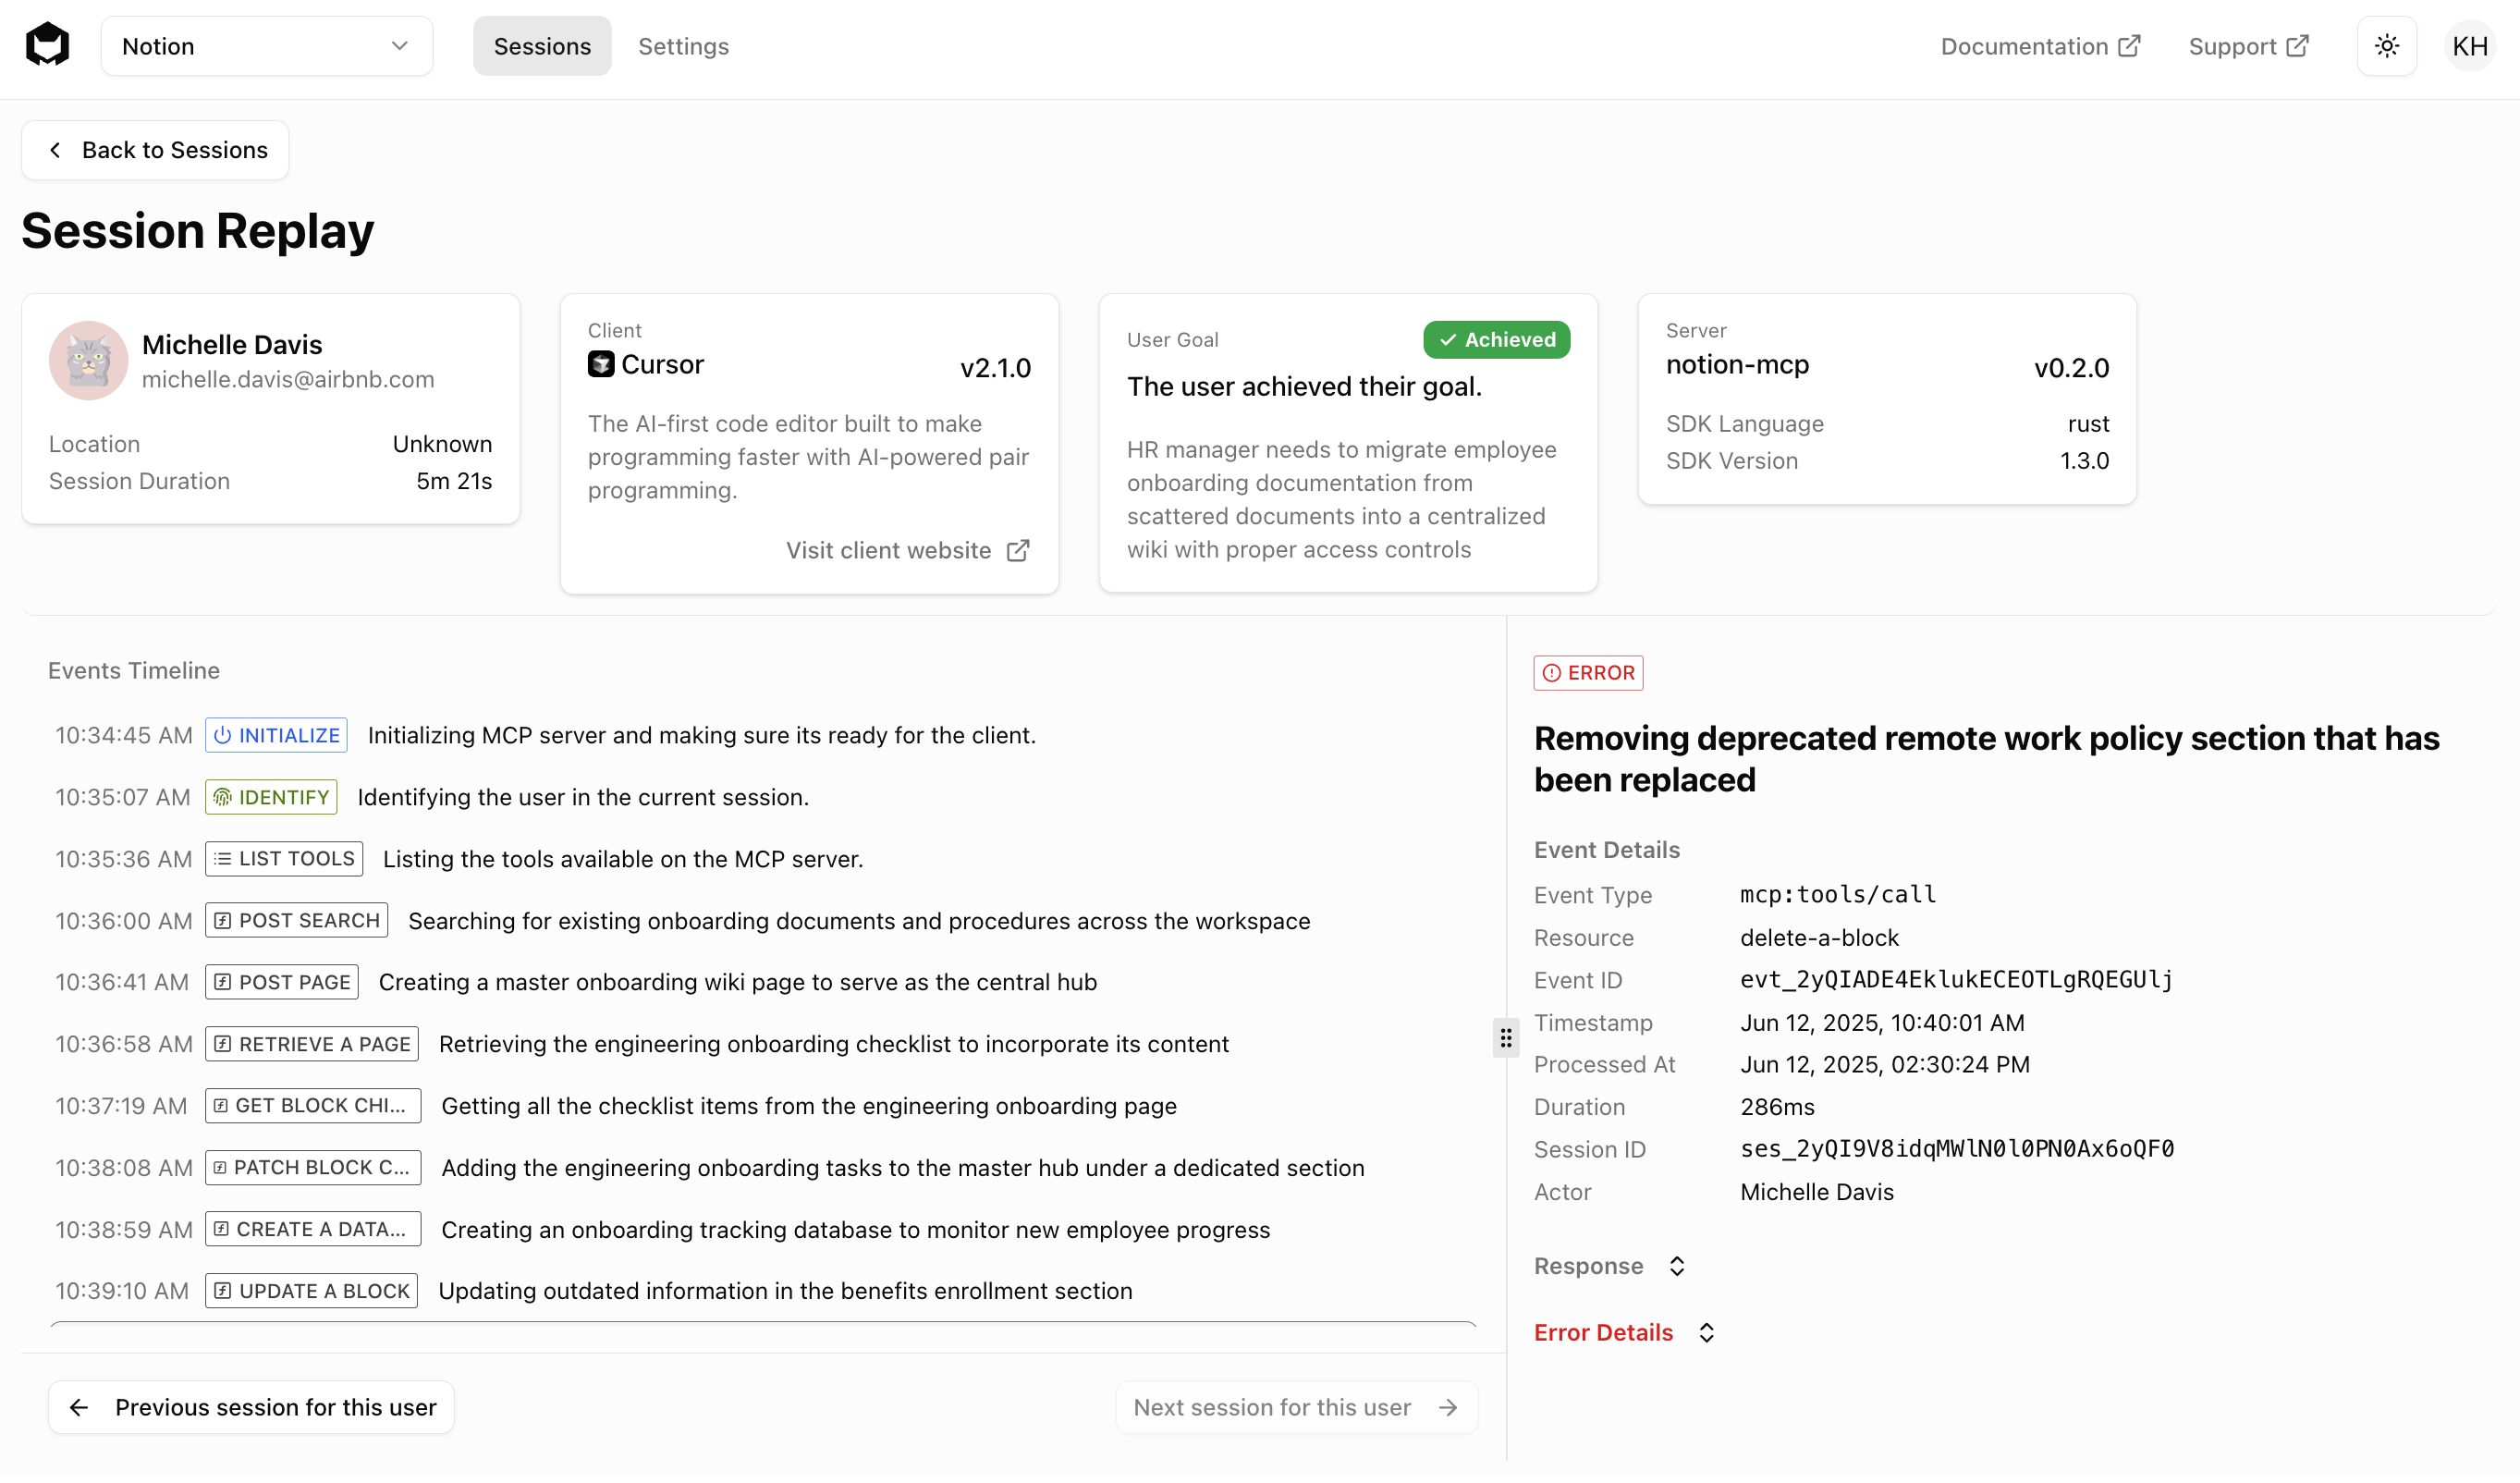Click the Achieved goal badge
This screenshot has height=1483, width=2520.
click(1496, 340)
